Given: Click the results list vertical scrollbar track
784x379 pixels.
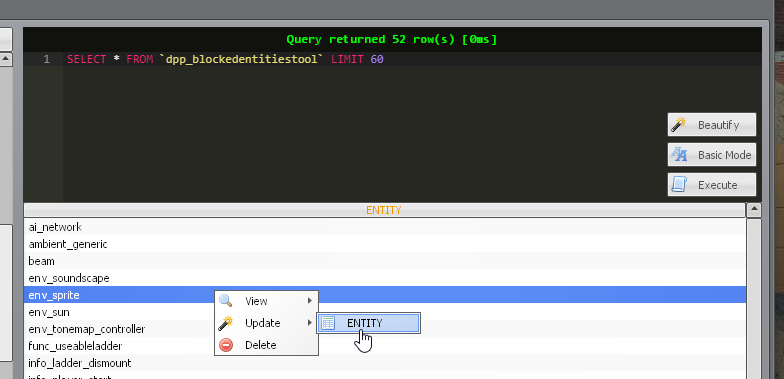Looking at the screenshot, I should pos(754,299).
